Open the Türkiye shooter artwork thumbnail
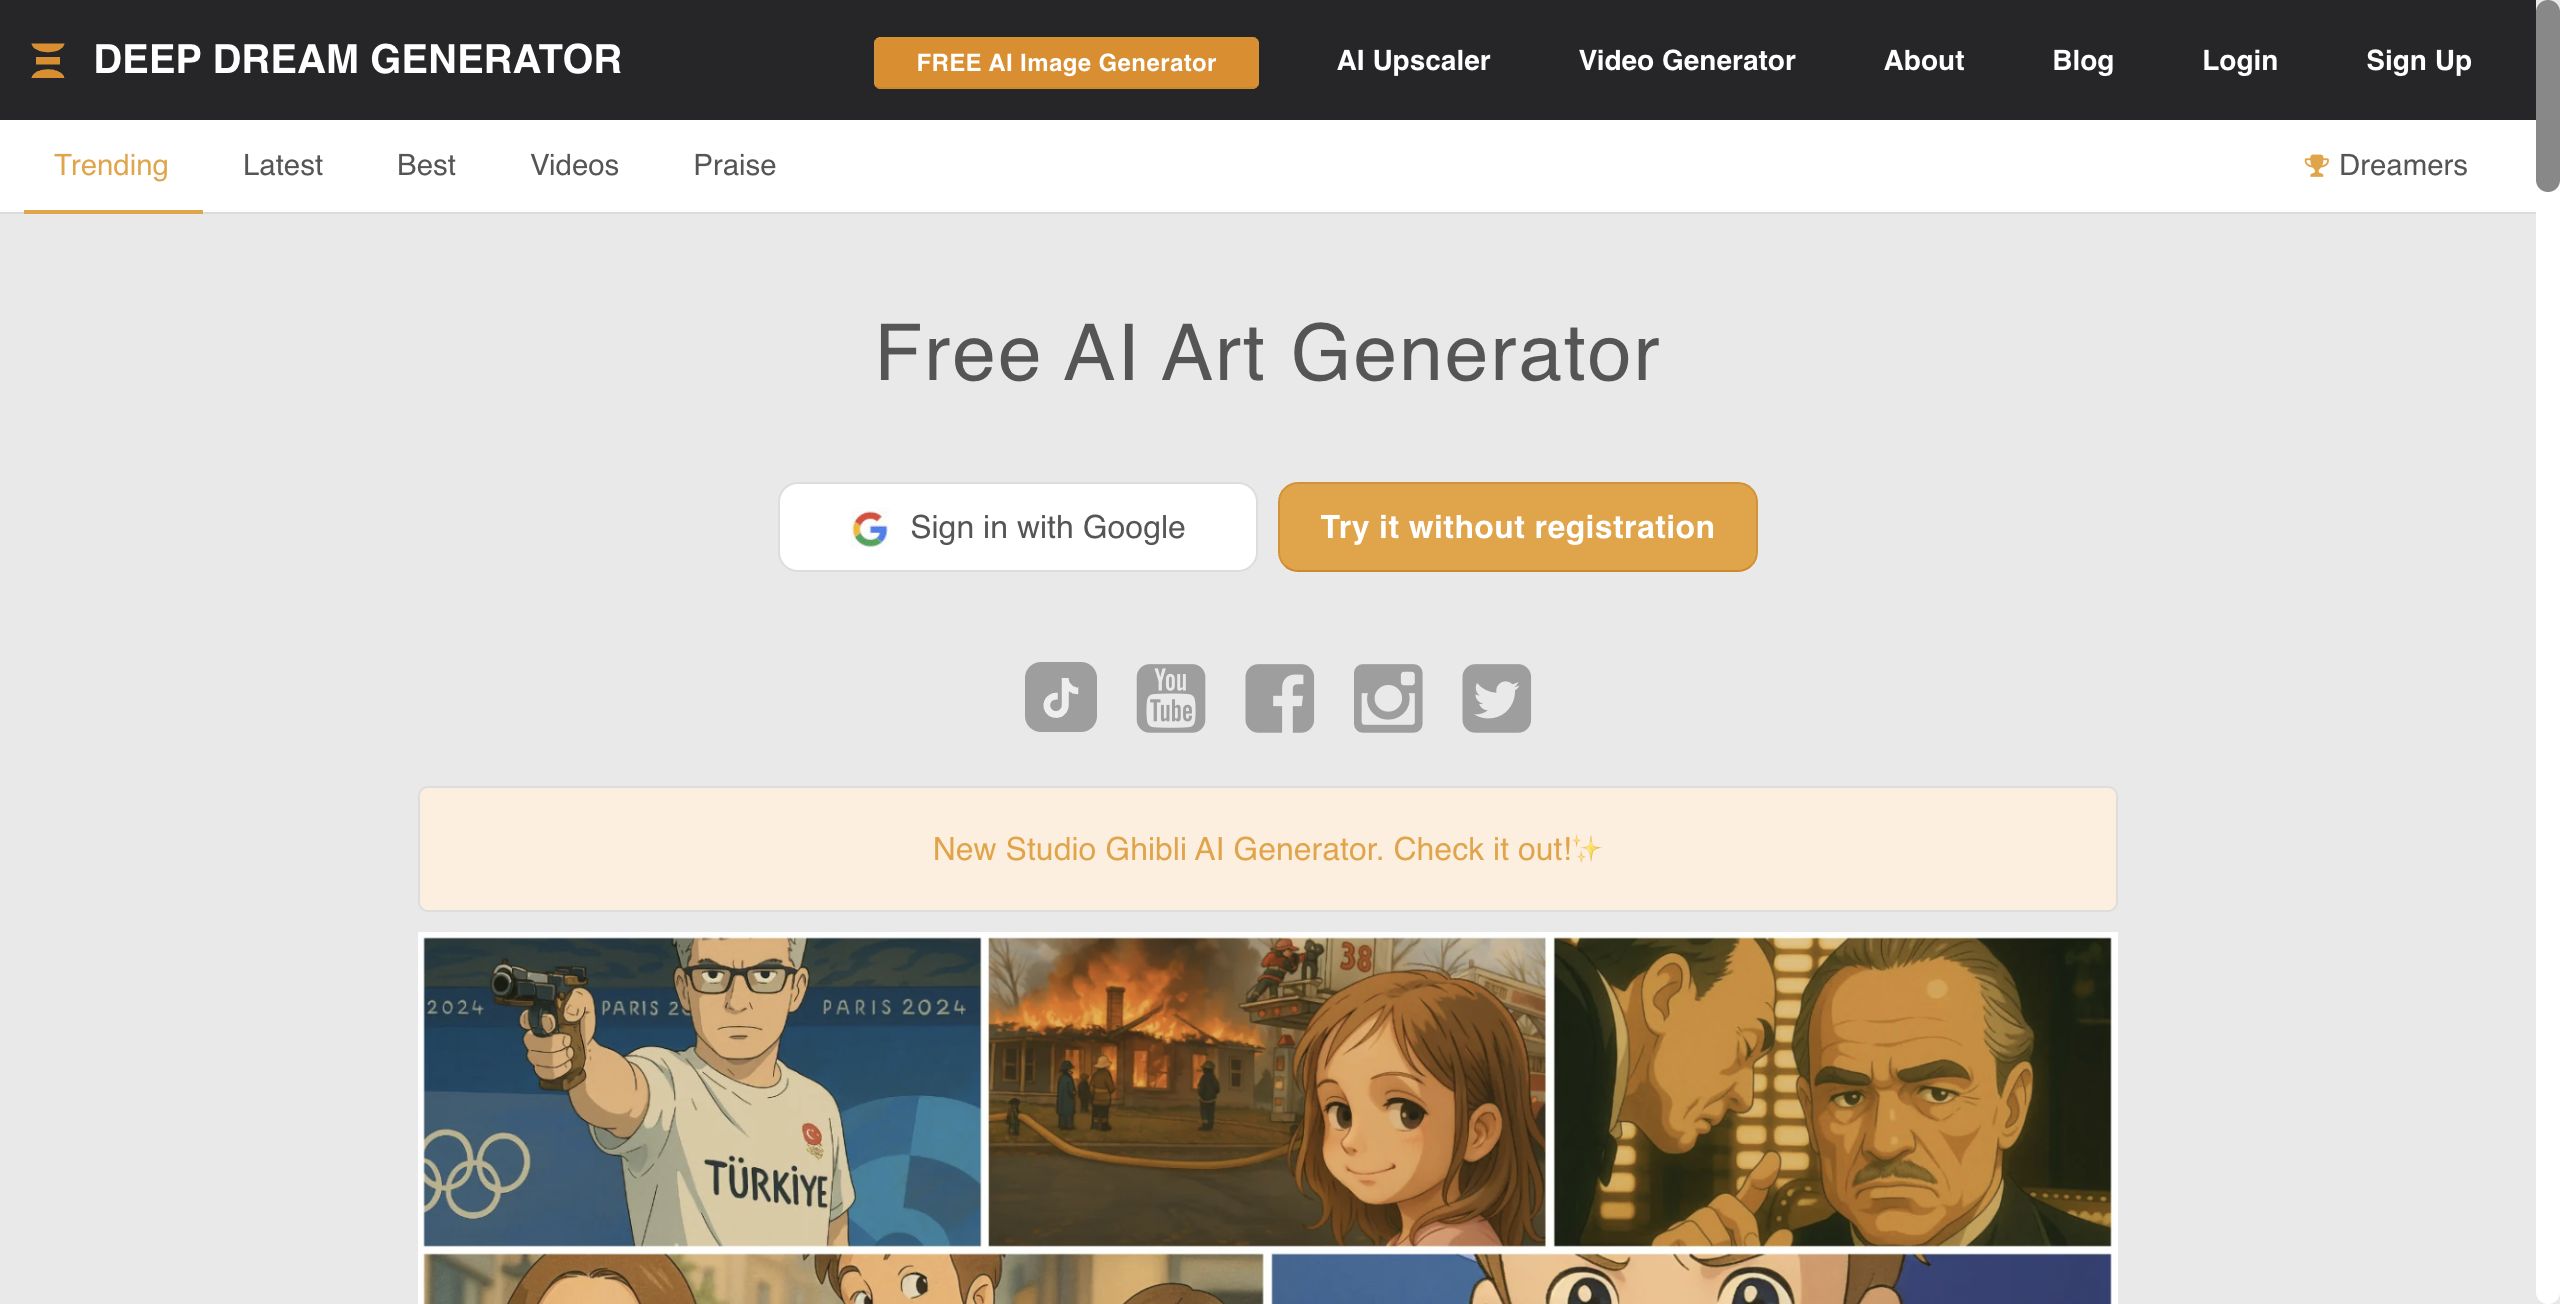 [702, 1091]
